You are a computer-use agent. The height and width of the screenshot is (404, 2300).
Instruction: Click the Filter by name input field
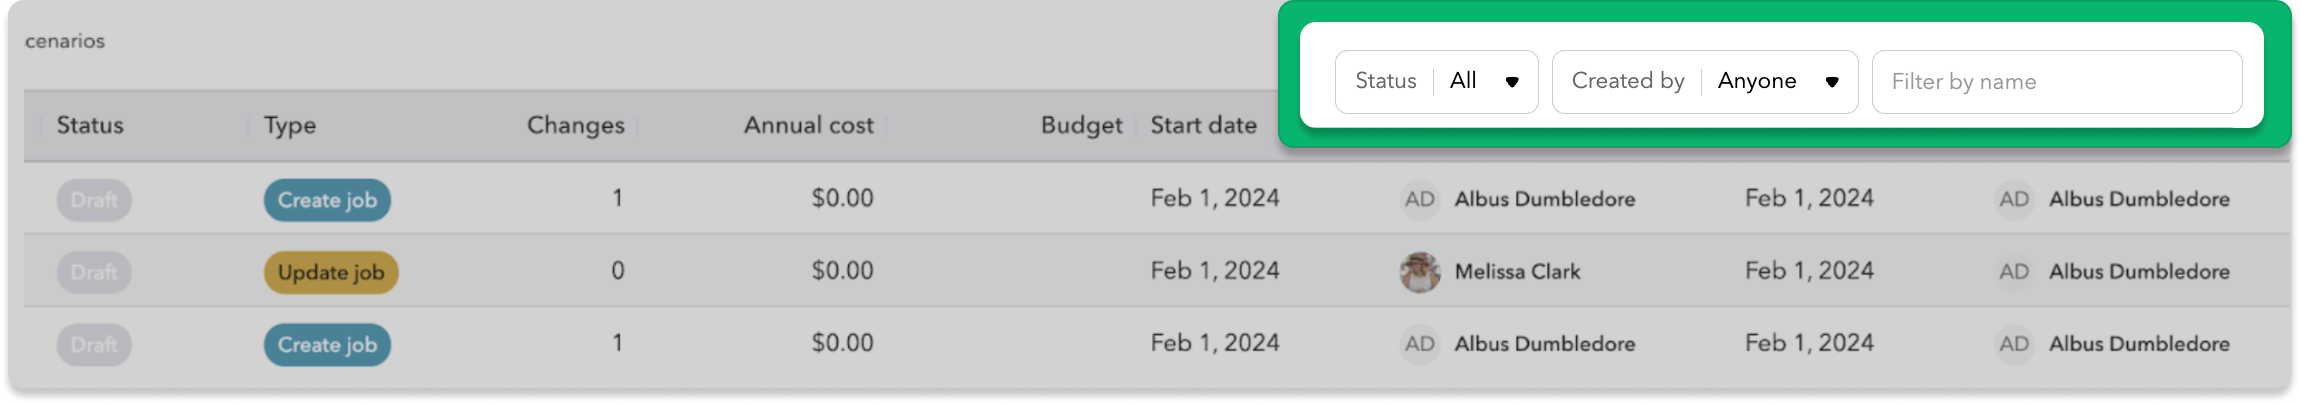pos(2056,82)
